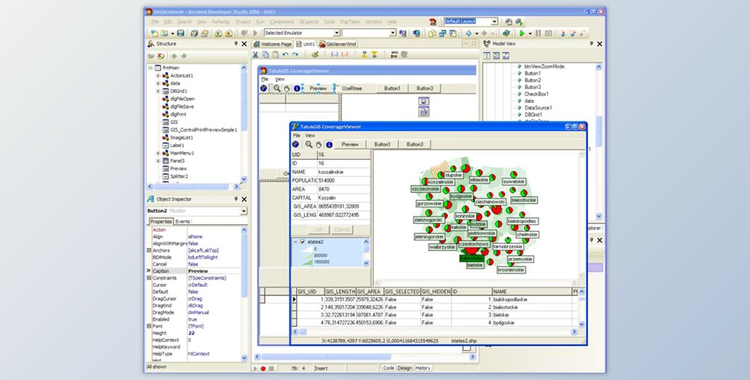The image size is (750, 380).
Task: Switch to the History tab
Action: 422,368
